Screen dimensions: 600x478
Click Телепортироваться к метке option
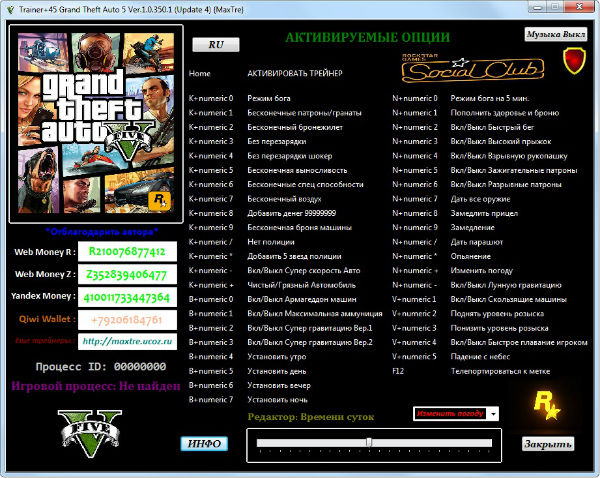point(500,371)
